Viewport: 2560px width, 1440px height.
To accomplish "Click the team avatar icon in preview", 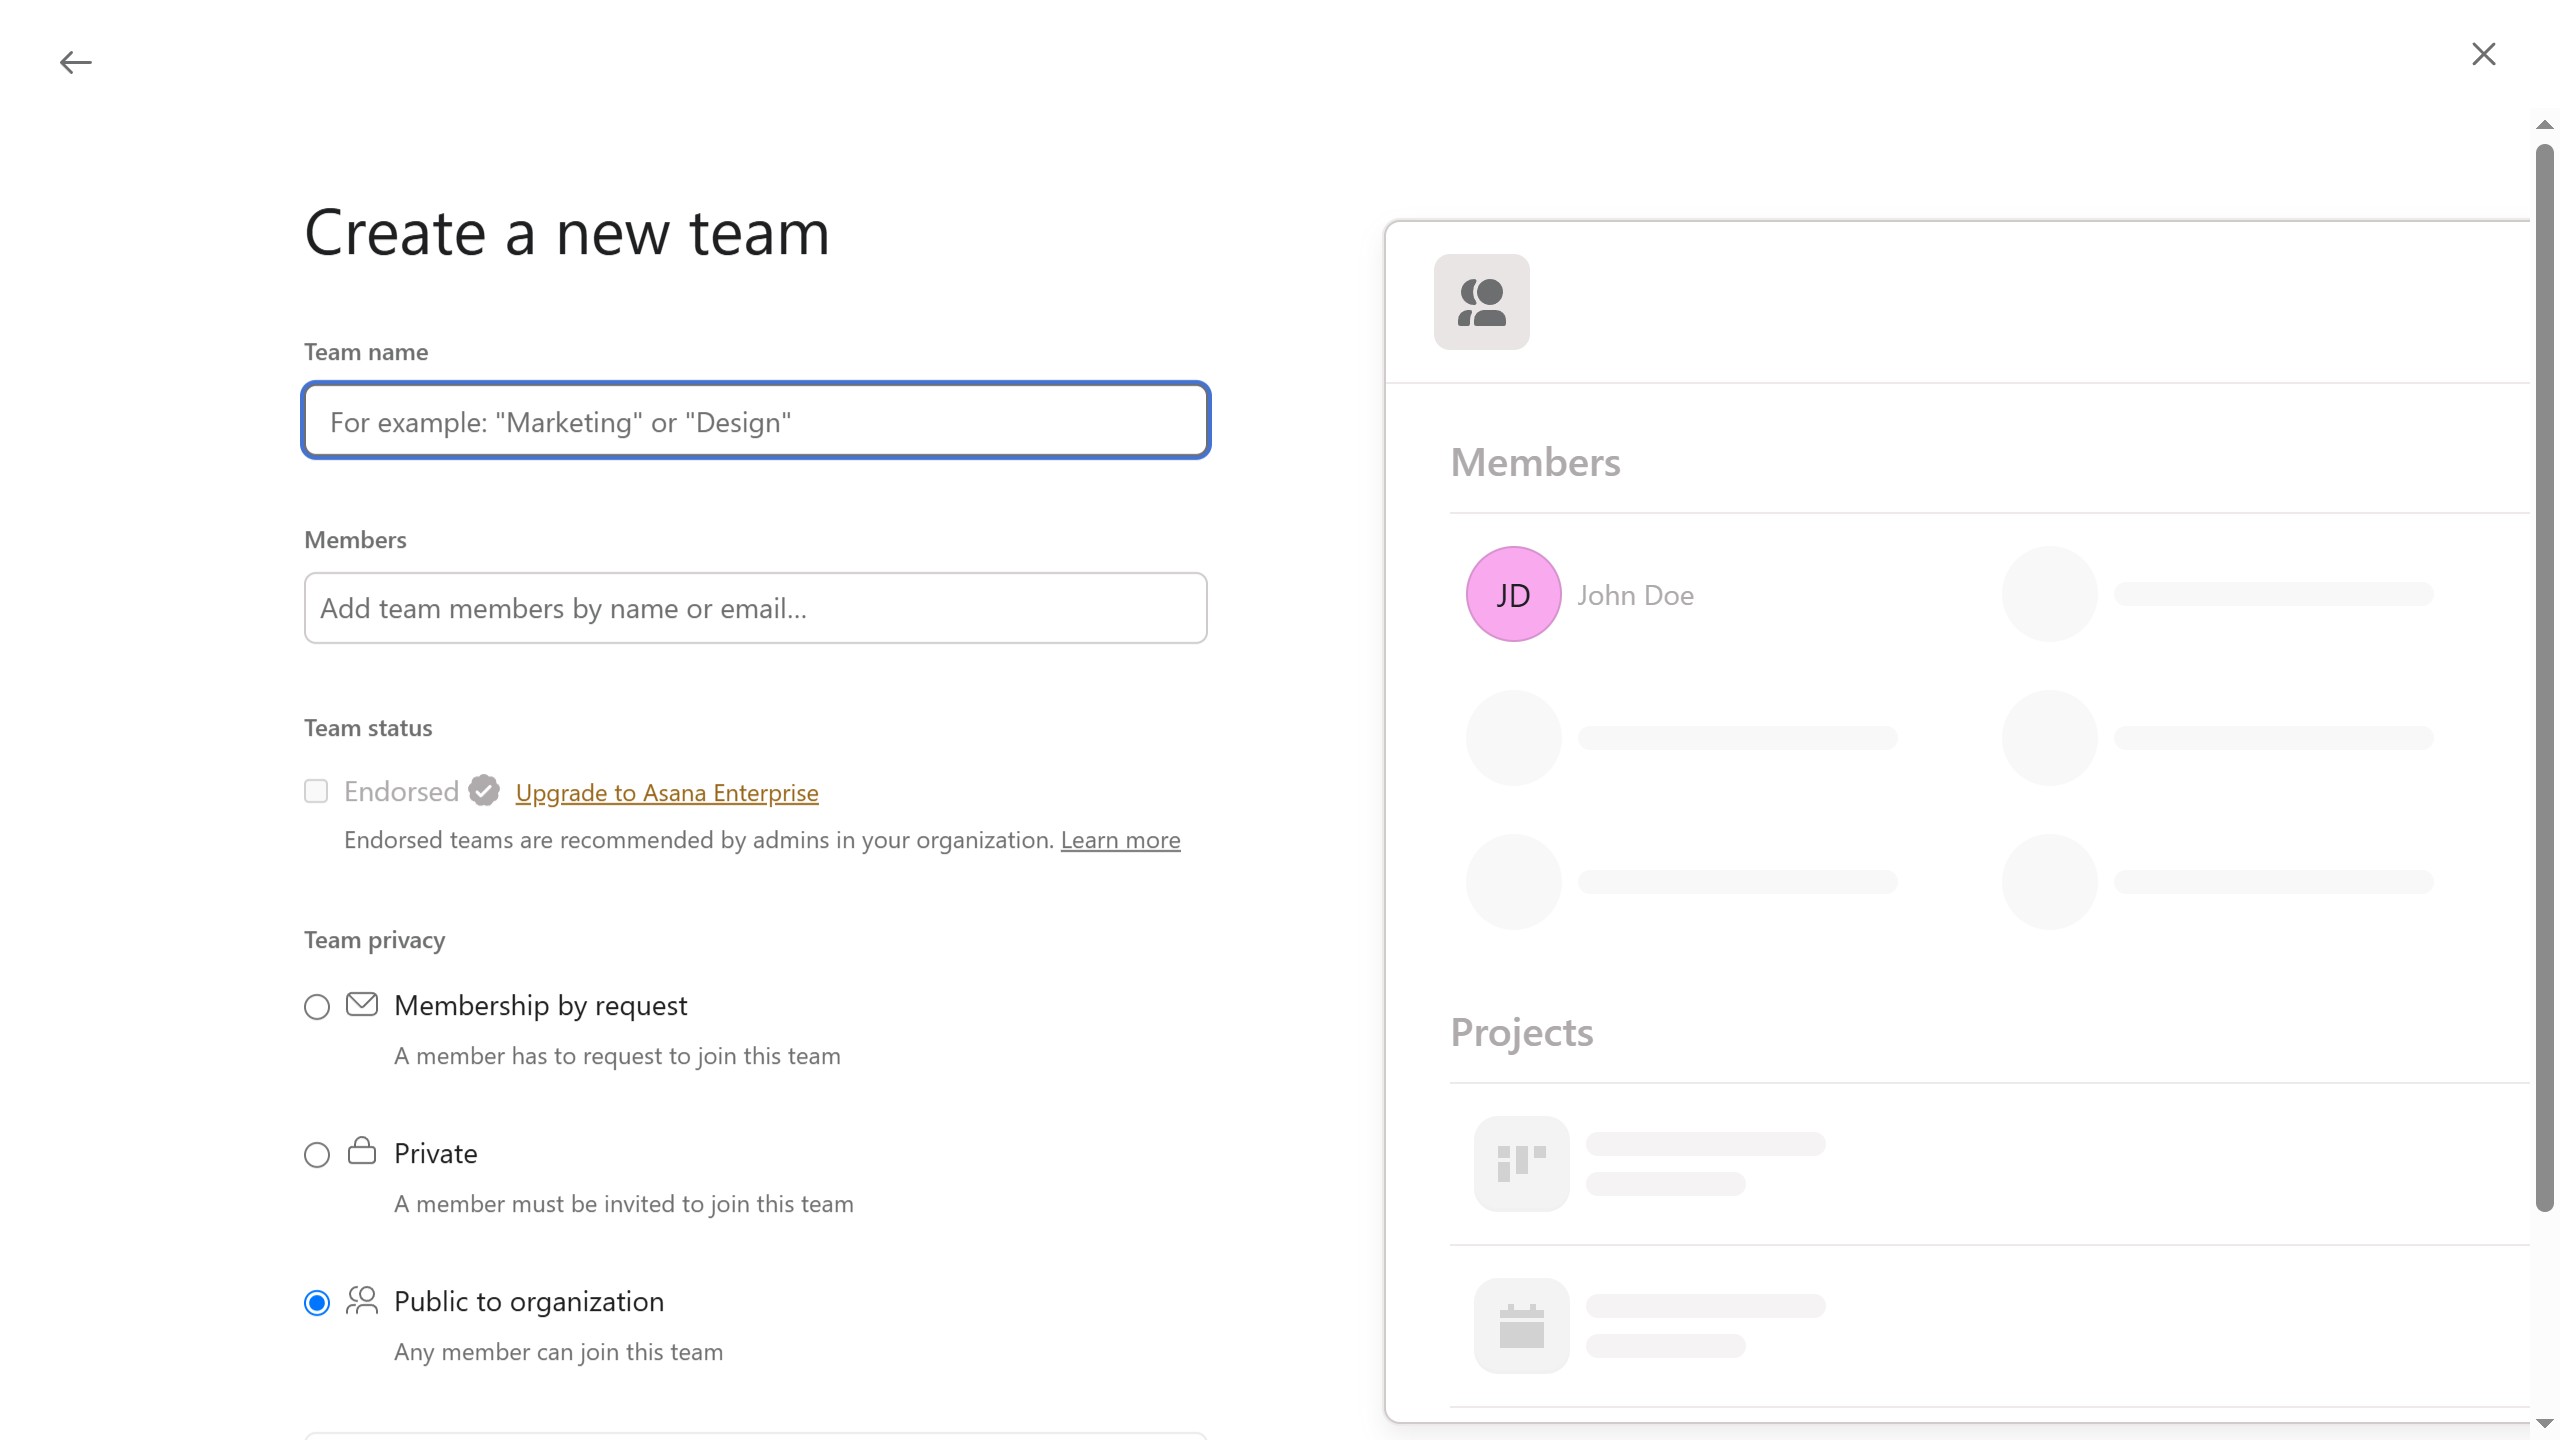I will 1481,302.
